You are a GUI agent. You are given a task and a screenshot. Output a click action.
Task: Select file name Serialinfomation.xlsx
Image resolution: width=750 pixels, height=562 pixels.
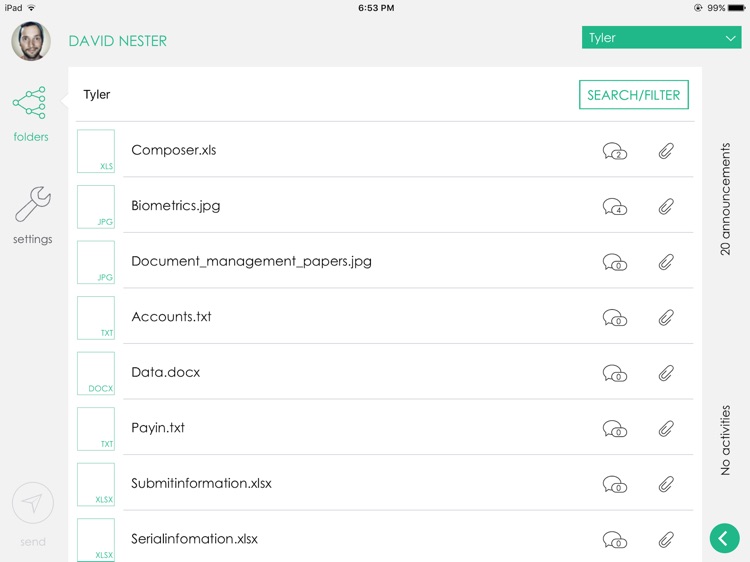point(194,539)
